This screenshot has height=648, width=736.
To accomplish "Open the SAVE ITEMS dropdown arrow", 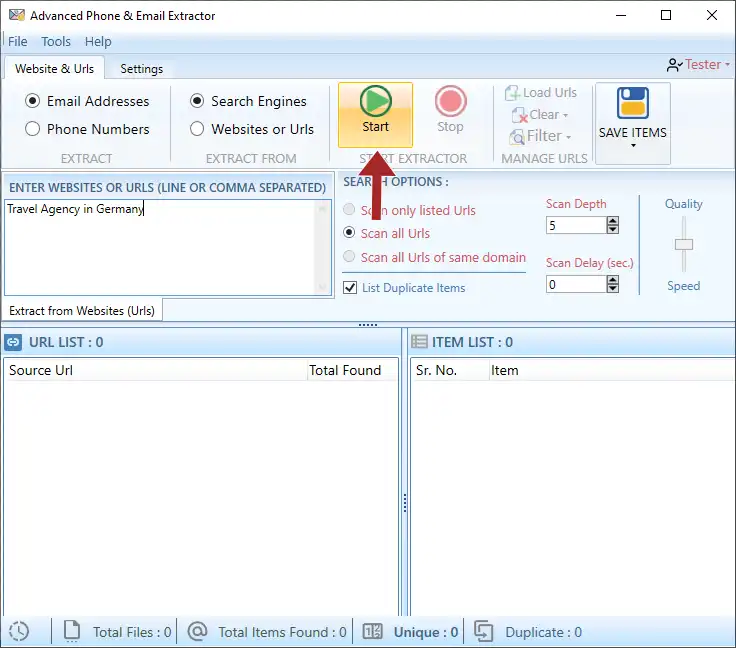I will click(633, 145).
